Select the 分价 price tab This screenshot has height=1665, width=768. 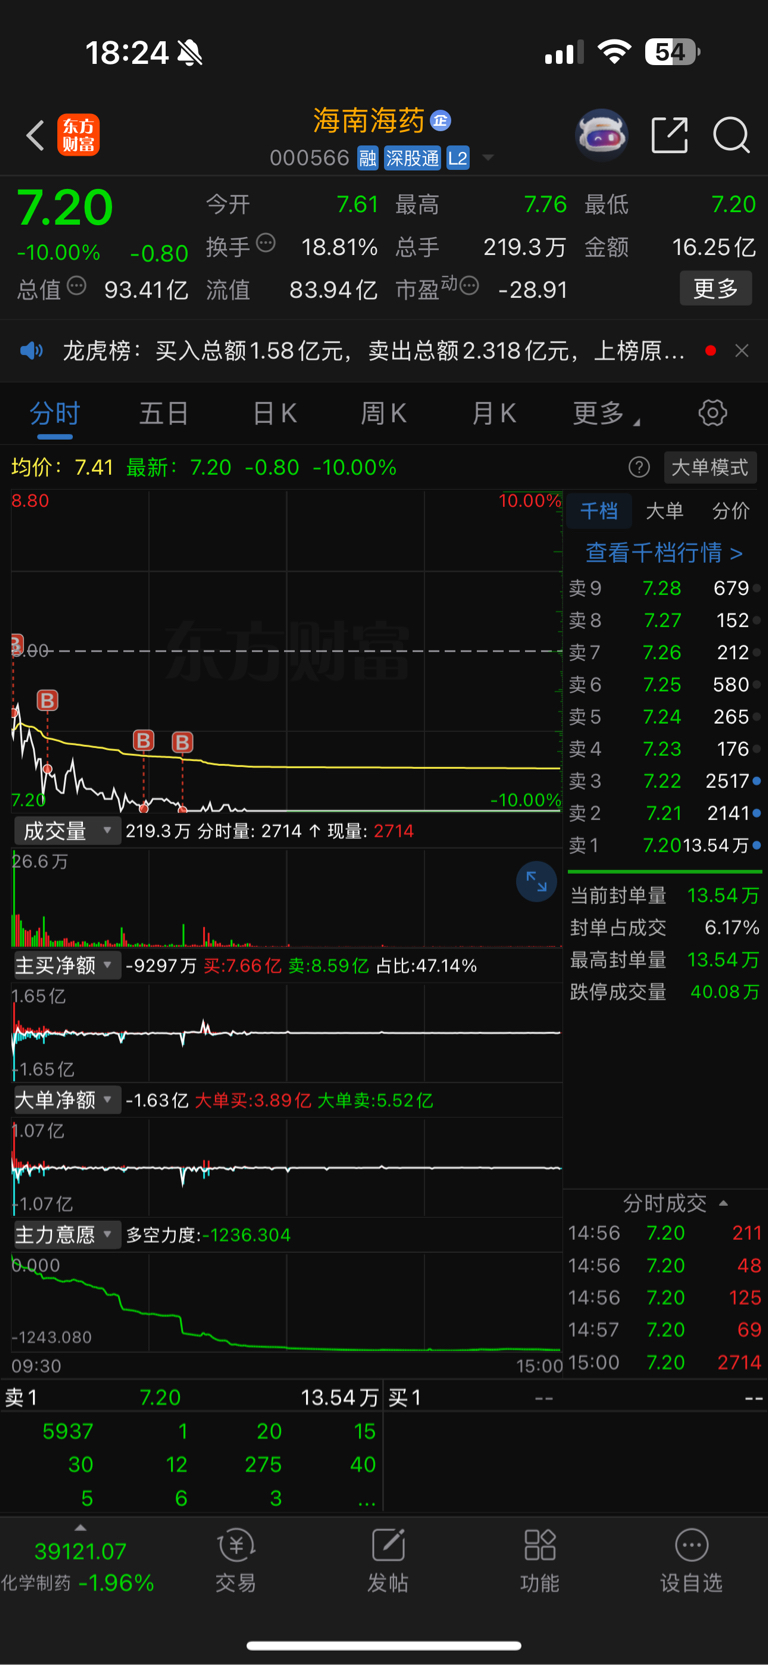click(x=731, y=511)
